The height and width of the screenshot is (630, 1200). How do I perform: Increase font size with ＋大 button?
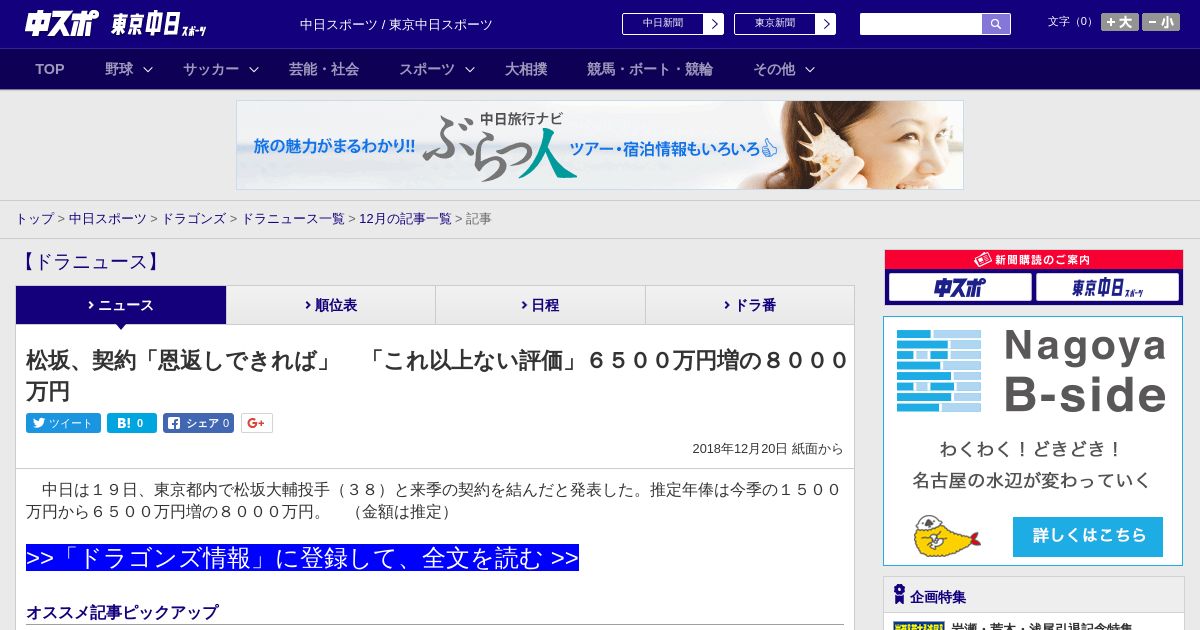click(1120, 22)
